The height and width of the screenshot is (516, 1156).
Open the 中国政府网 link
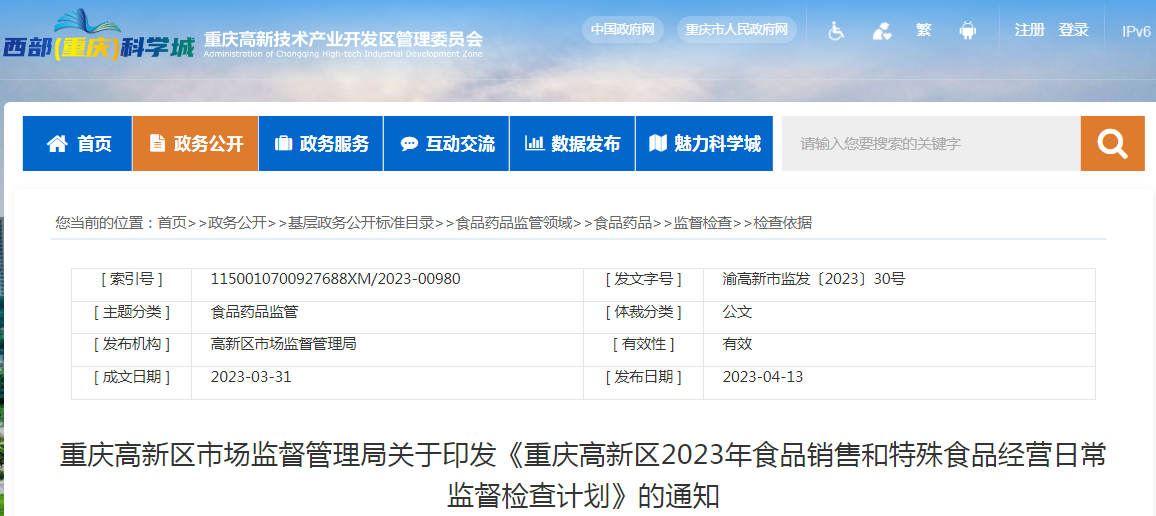(x=623, y=29)
